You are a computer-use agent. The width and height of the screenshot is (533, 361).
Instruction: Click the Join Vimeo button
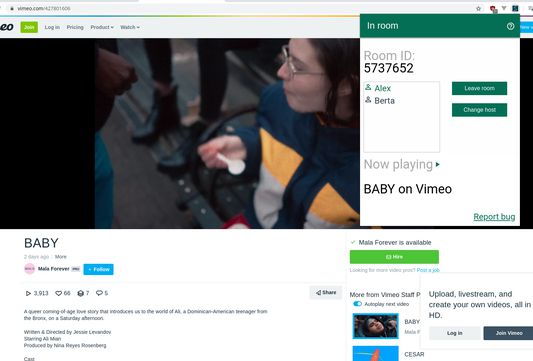pyautogui.click(x=509, y=333)
